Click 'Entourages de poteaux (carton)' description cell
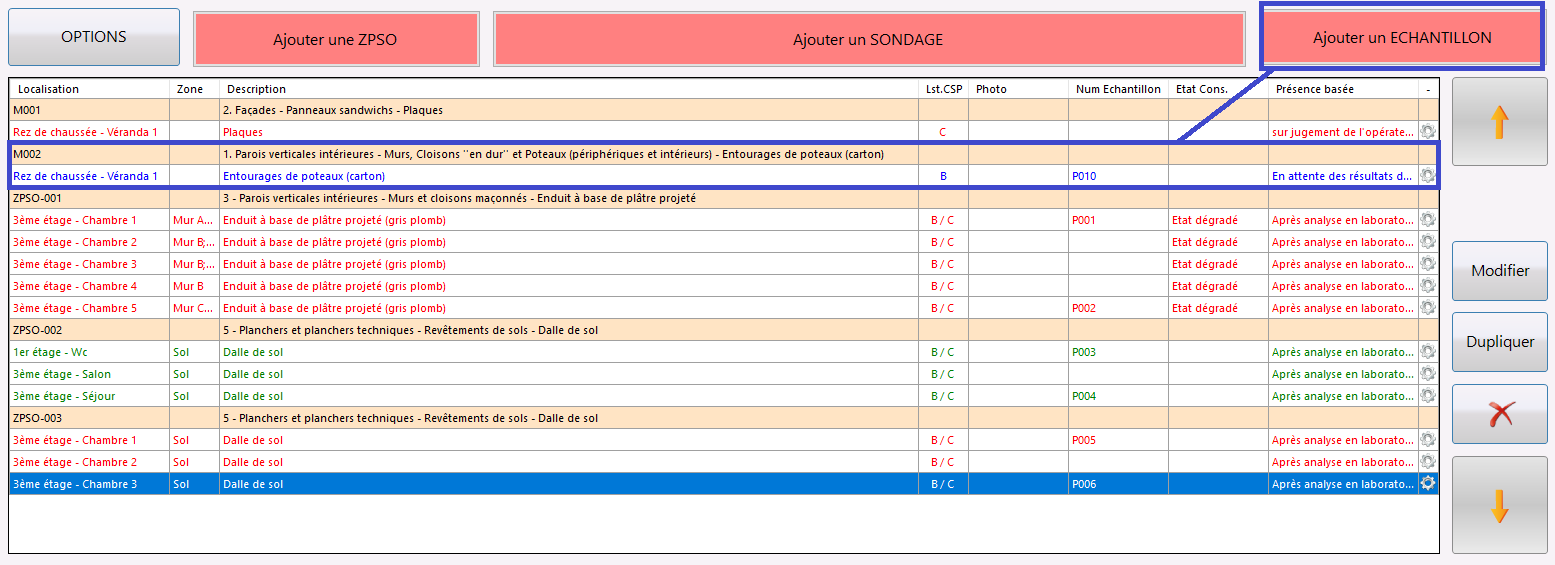The height and width of the screenshot is (565, 1555). (569, 176)
